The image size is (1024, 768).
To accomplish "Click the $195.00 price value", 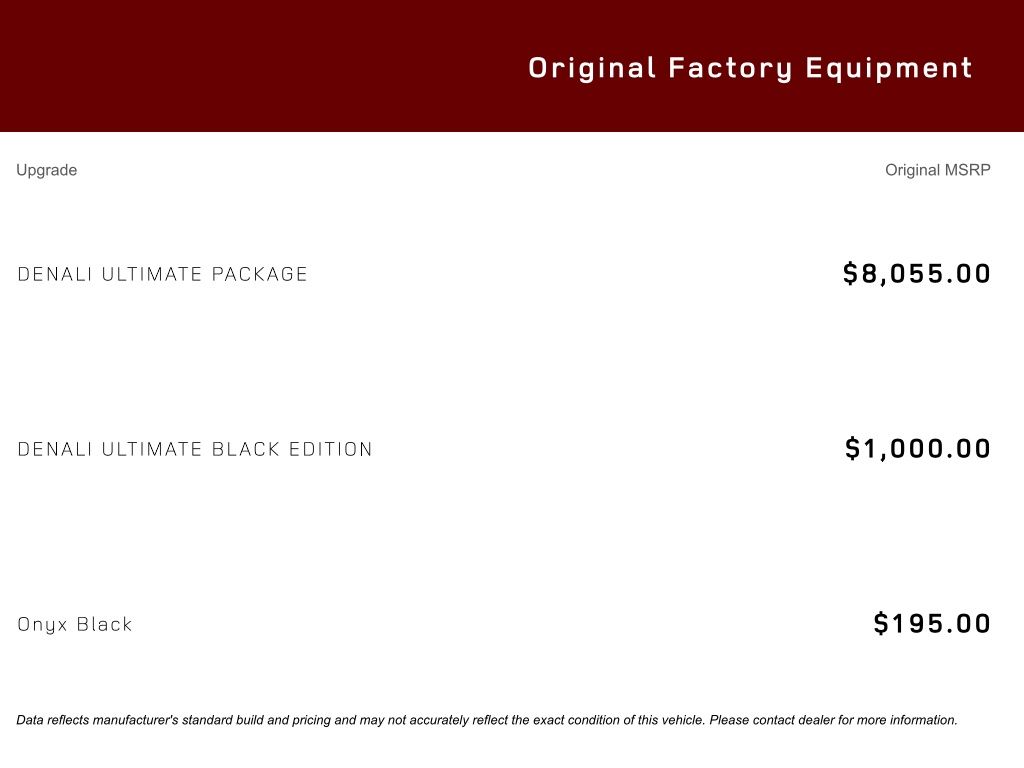I will pos(932,623).
